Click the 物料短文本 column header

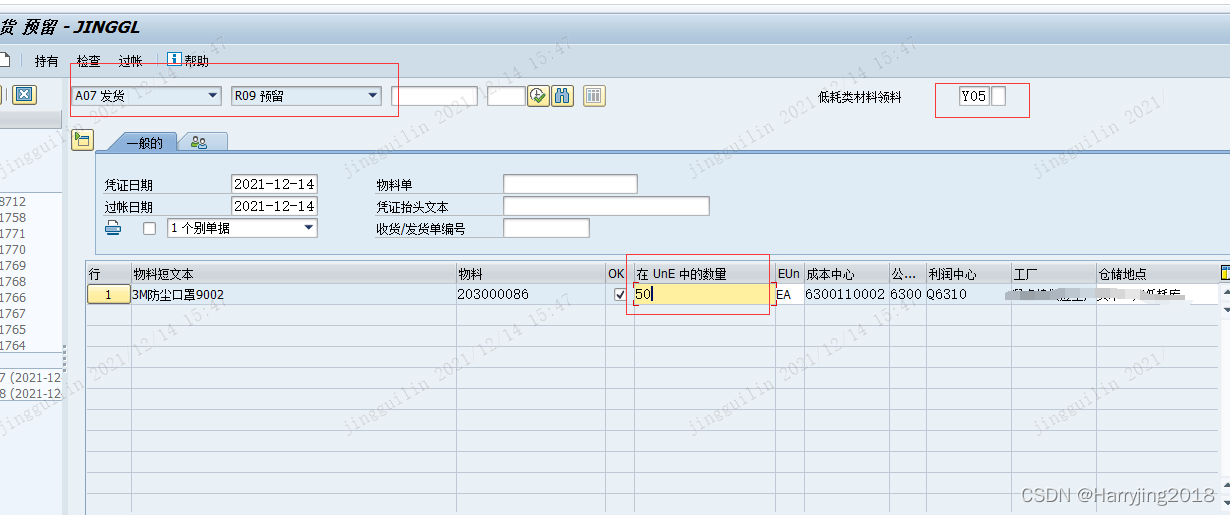[293, 274]
